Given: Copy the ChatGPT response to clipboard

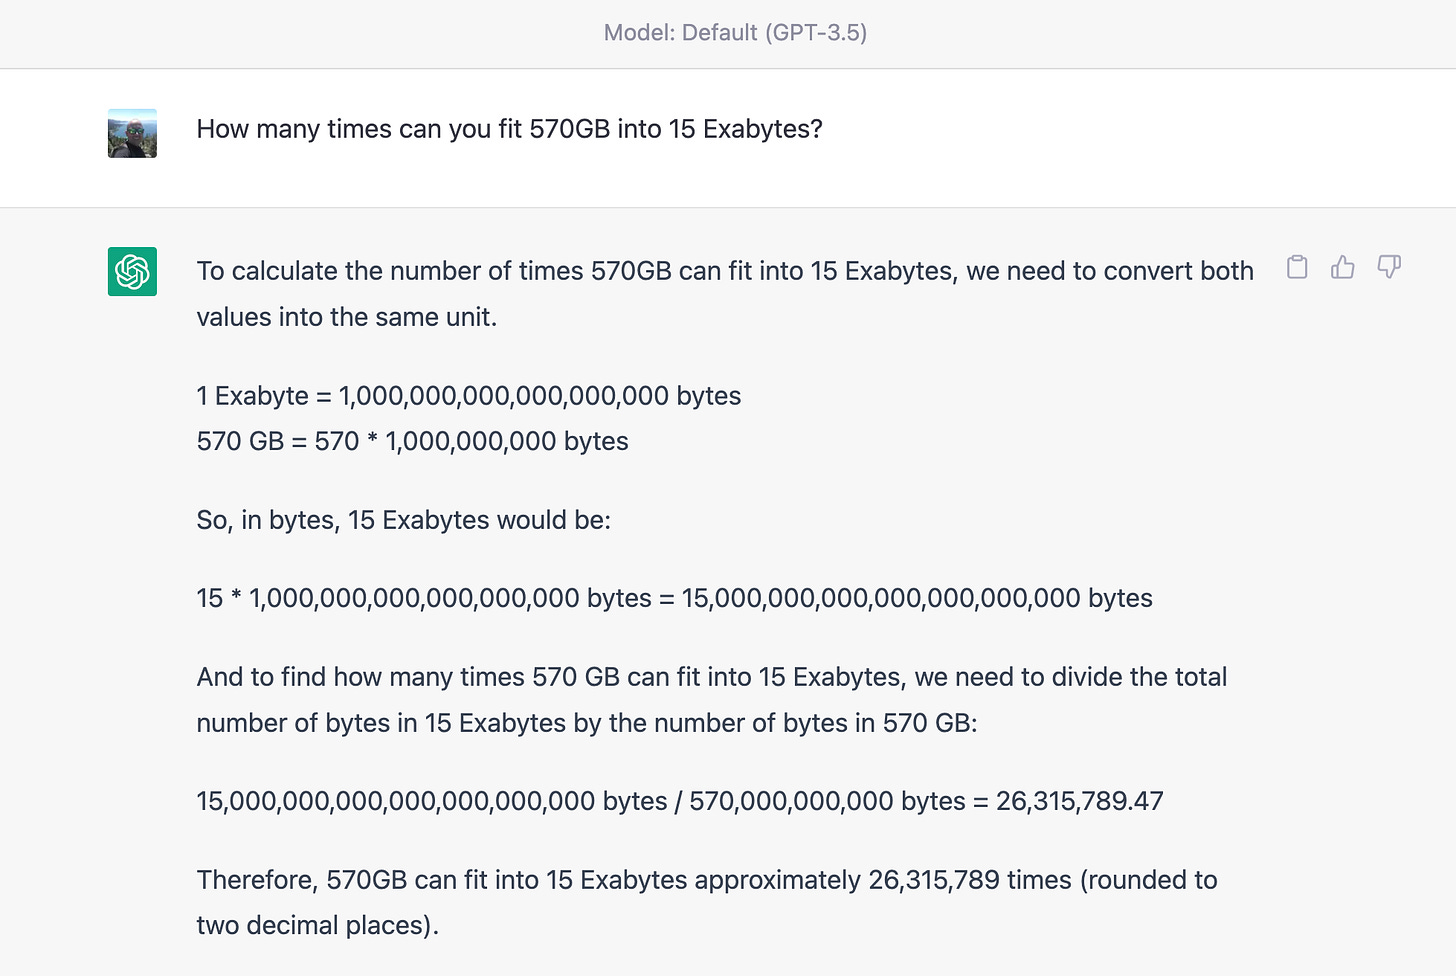Looking at the screenshot, I should (1297, 267).
